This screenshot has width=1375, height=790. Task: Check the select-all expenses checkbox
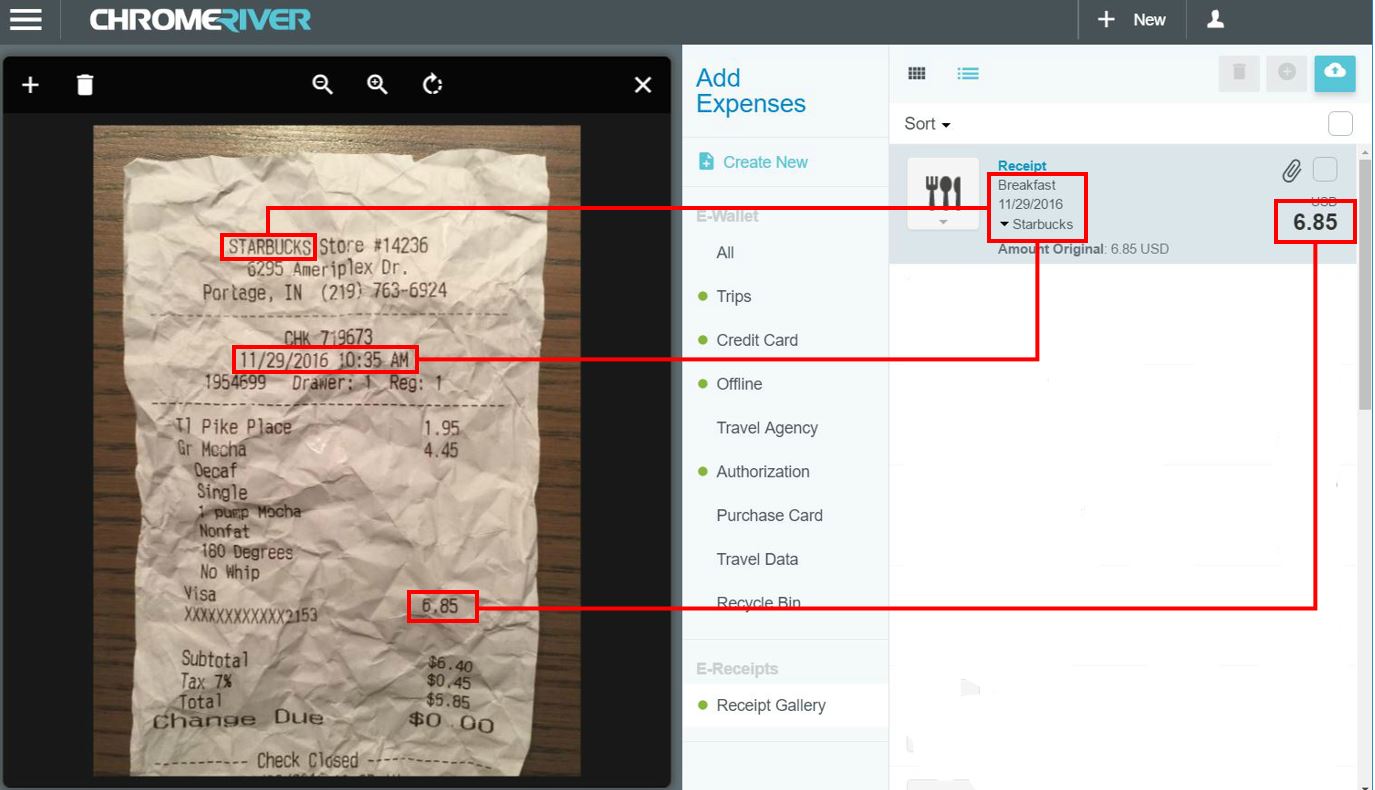tap(1340, 123)
